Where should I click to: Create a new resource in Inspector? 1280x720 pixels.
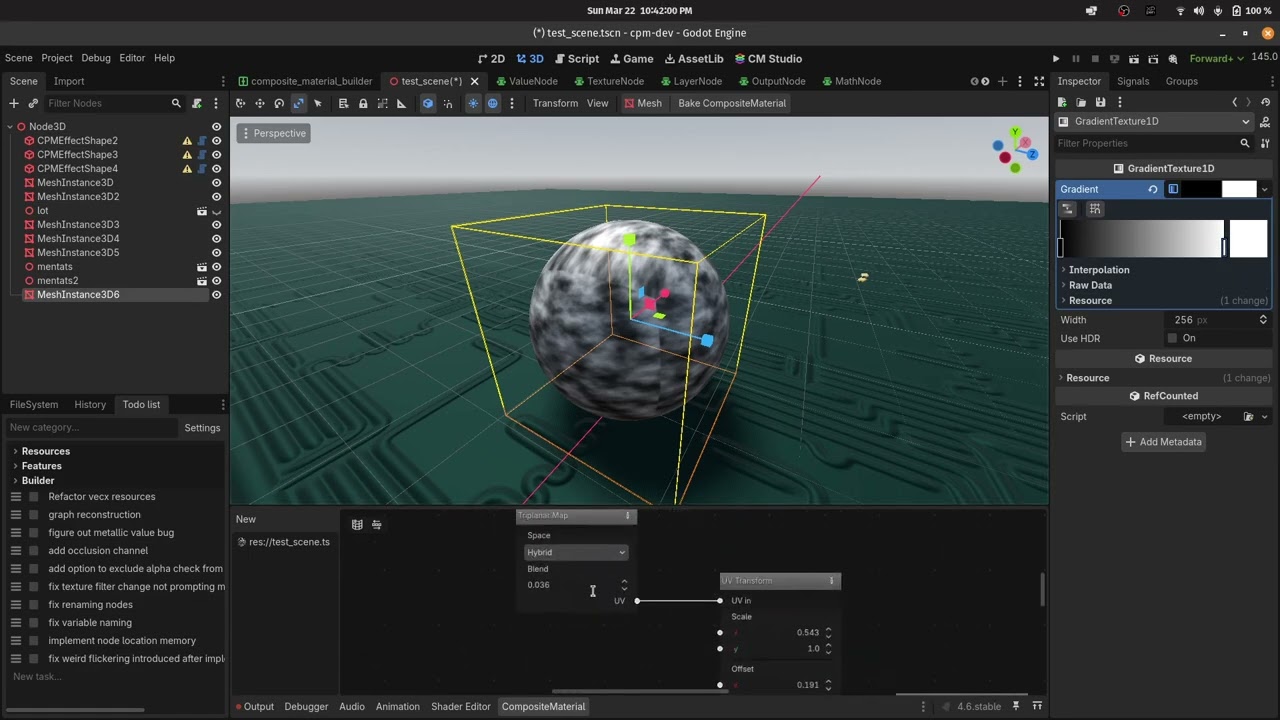point(1062,102)
